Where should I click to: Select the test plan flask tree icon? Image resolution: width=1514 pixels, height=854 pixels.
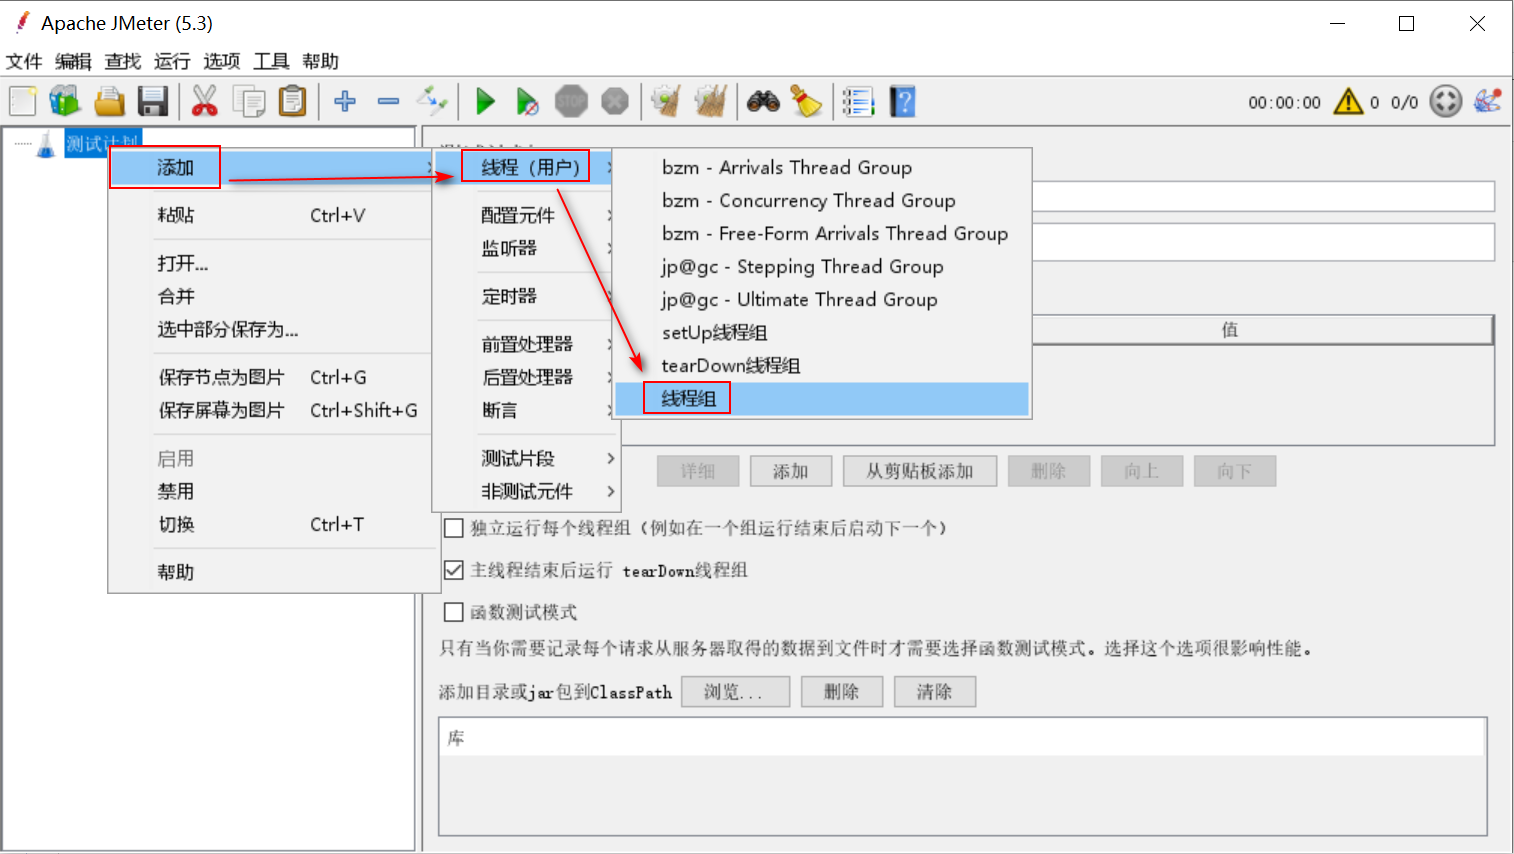[46, 145]
